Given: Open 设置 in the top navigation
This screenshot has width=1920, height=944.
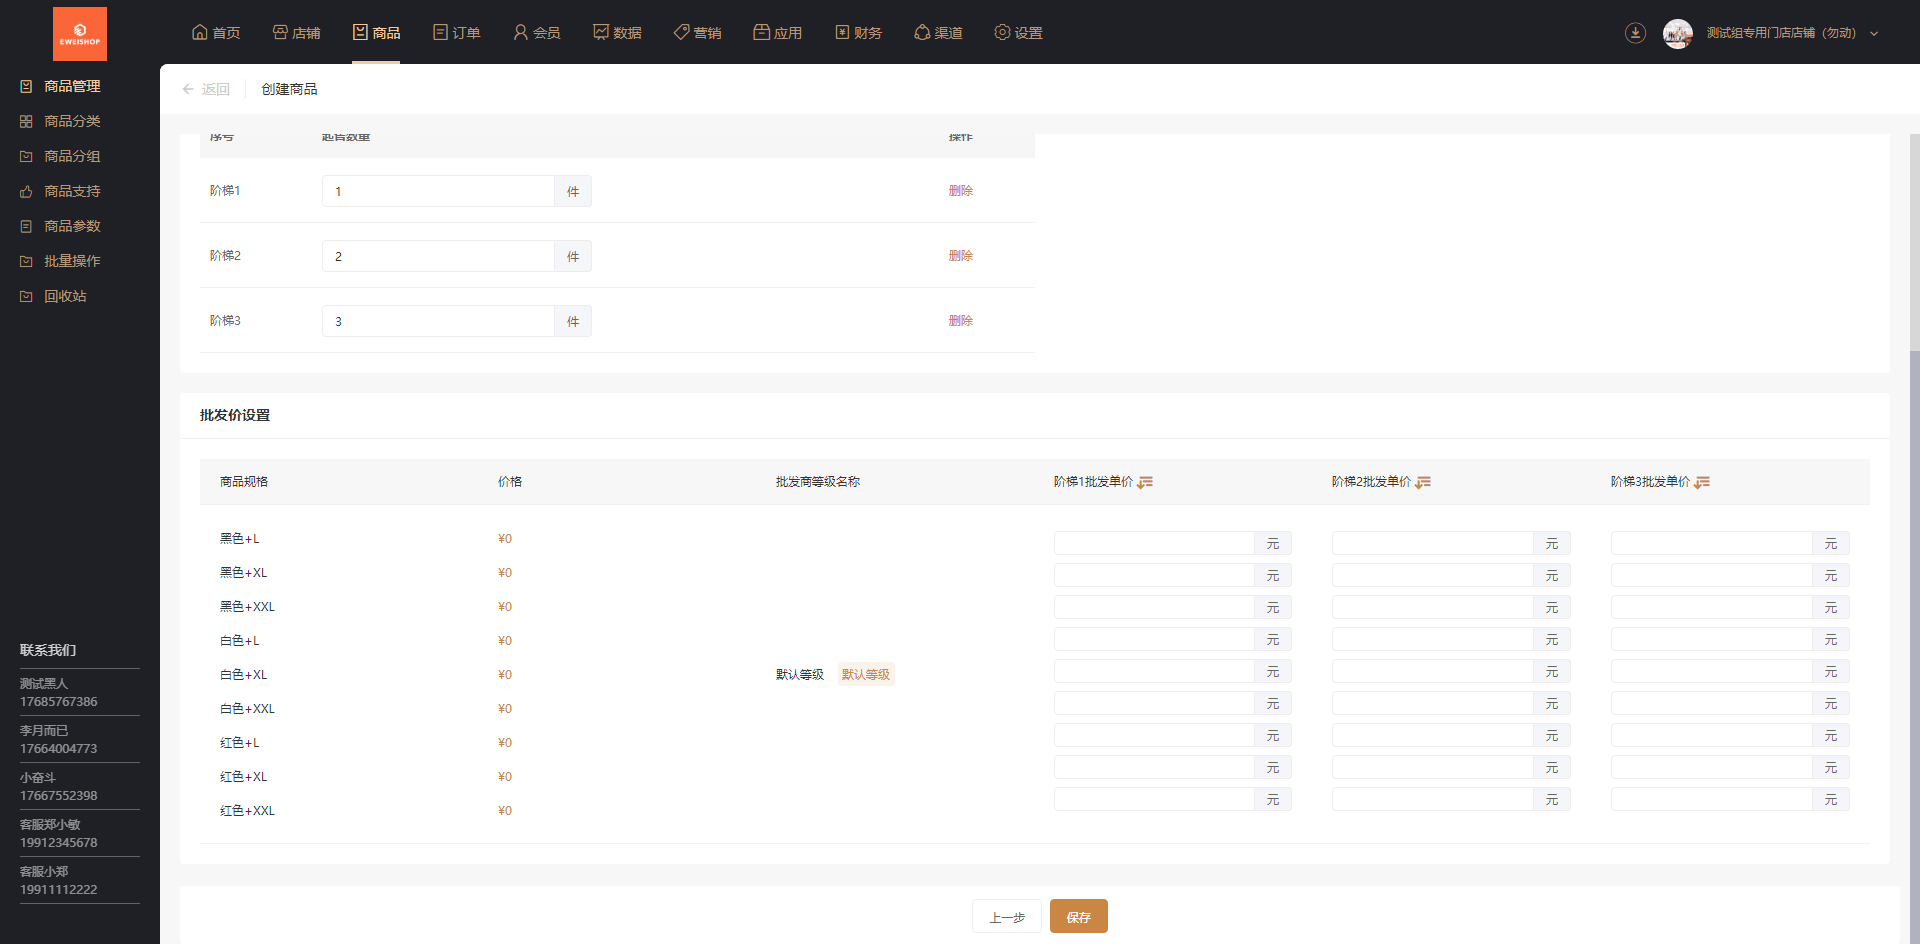Looking at the screenshot, I should (x=1018, y=33).
